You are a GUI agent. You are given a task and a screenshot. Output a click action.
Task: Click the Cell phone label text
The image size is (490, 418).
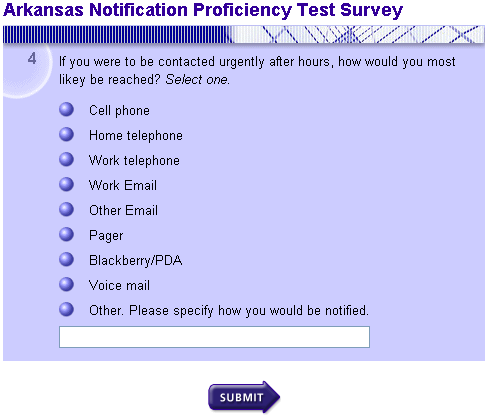point(119,111)
